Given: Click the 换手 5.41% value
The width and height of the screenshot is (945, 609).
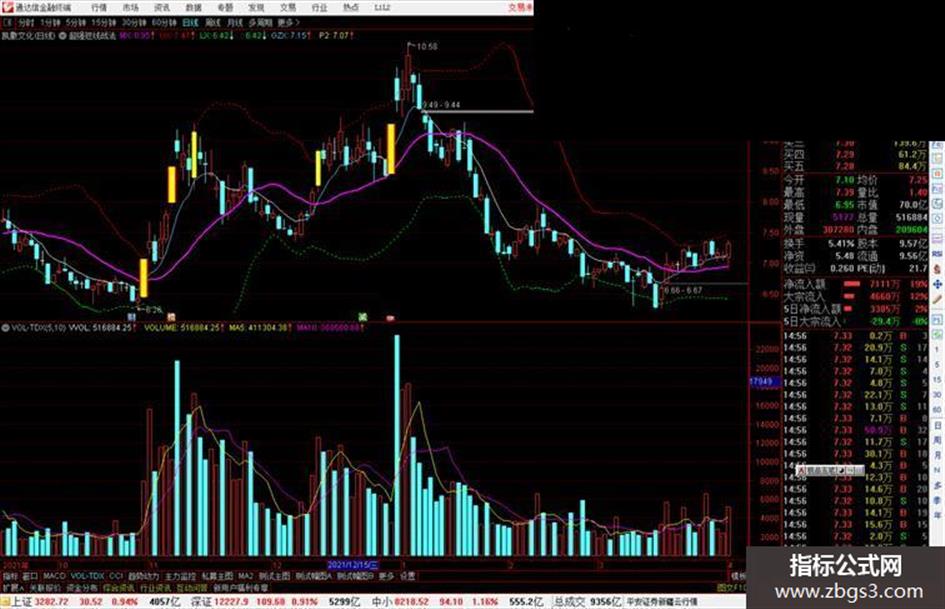Looking at the screenshot, I should [x=840, y=244].
